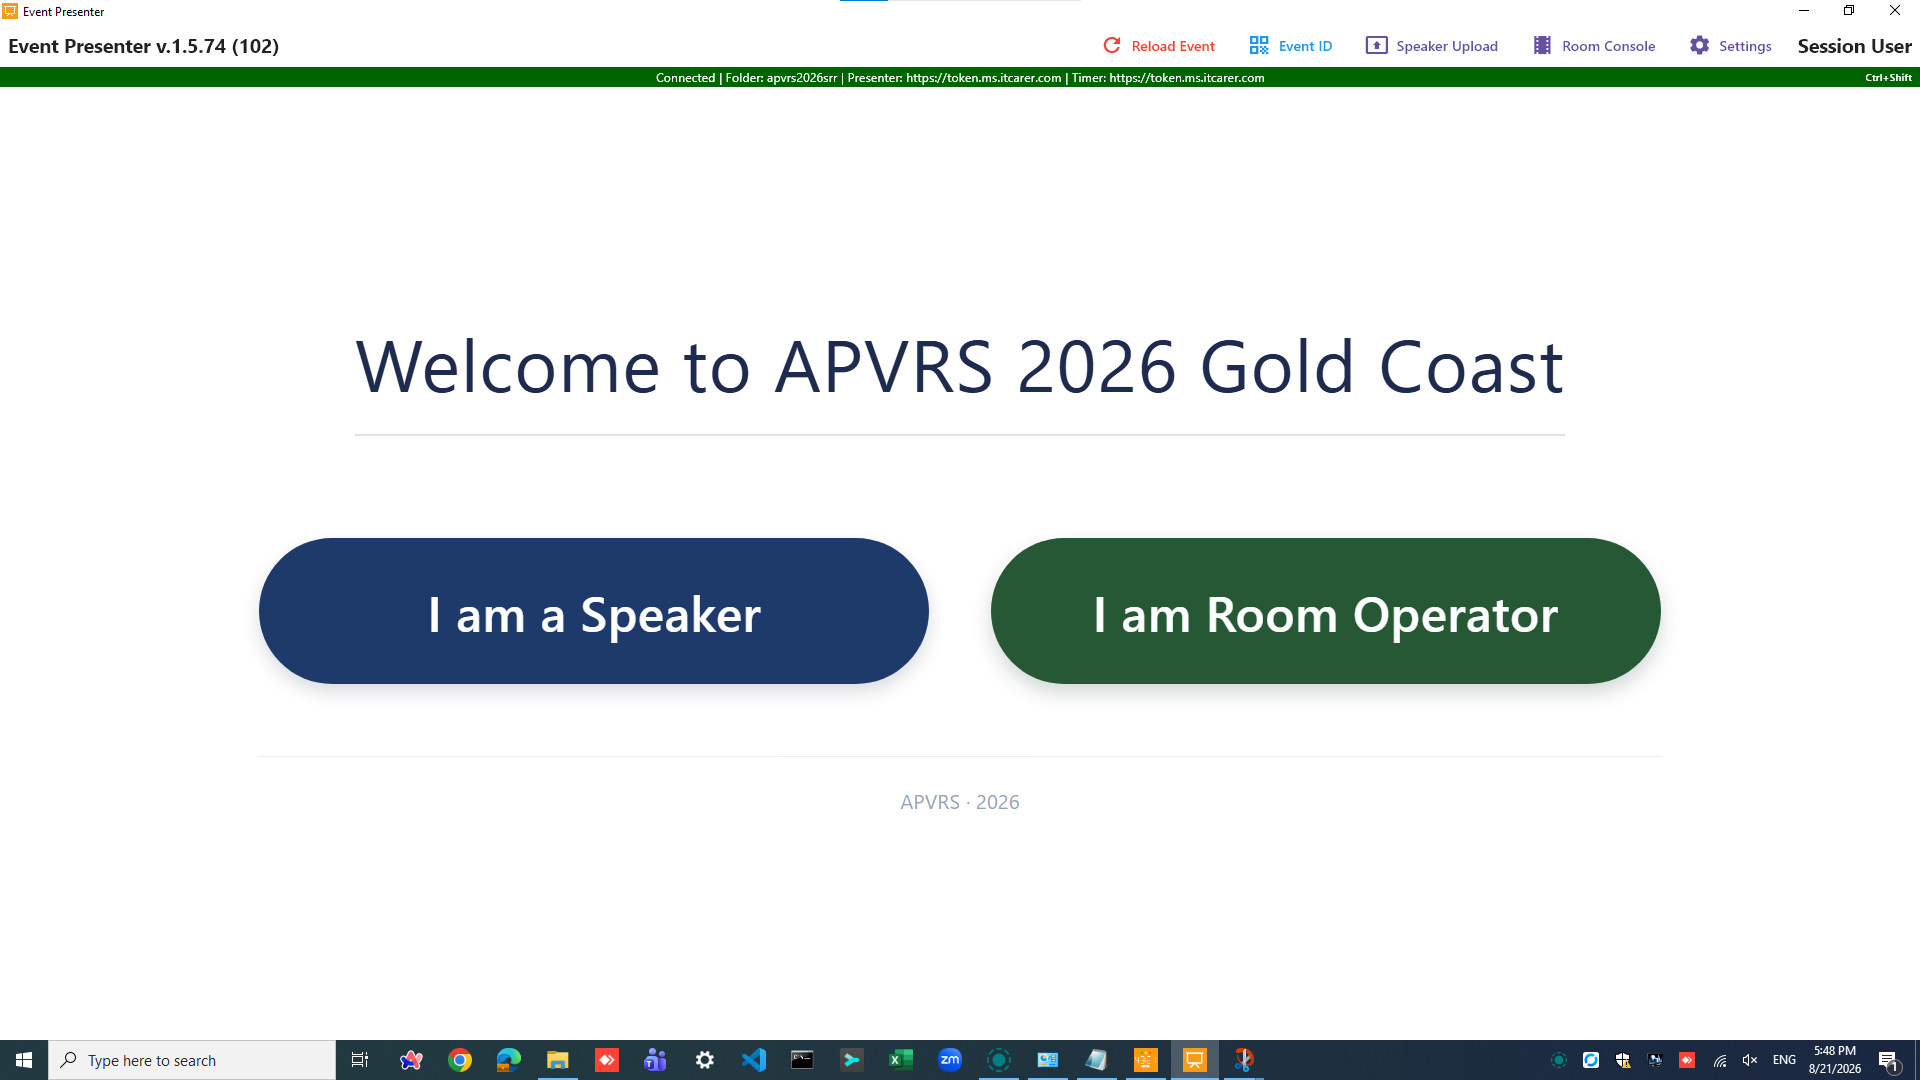Open Microsoft Edge from the taskbar
This screenshot has height=1080, width=1920.
(509, 1060)
